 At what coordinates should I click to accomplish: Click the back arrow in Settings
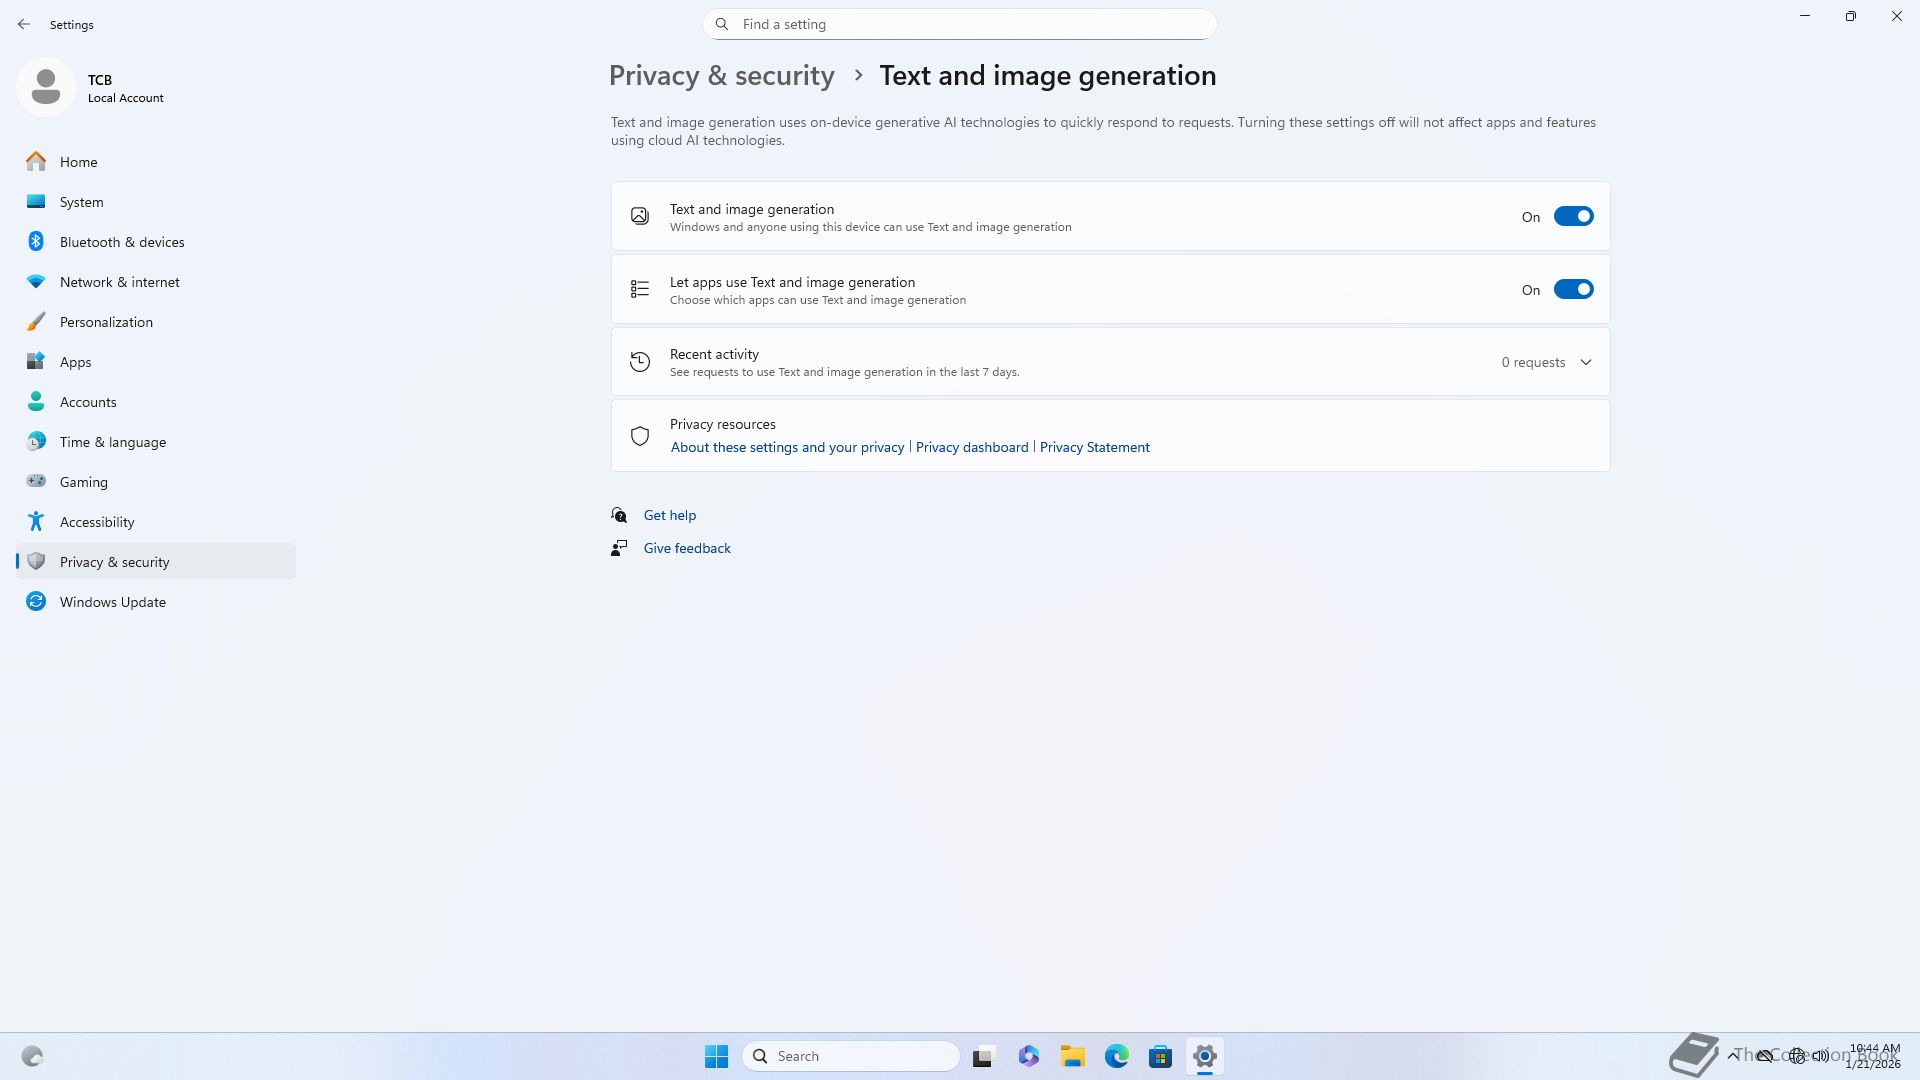(24, 24)
